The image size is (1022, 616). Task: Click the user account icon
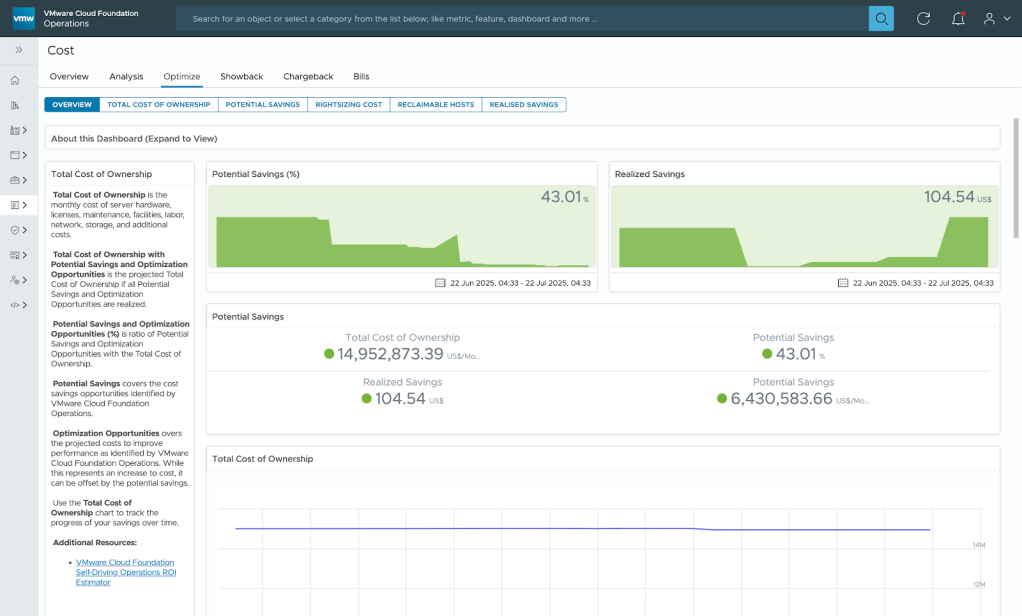pos(989,18)
